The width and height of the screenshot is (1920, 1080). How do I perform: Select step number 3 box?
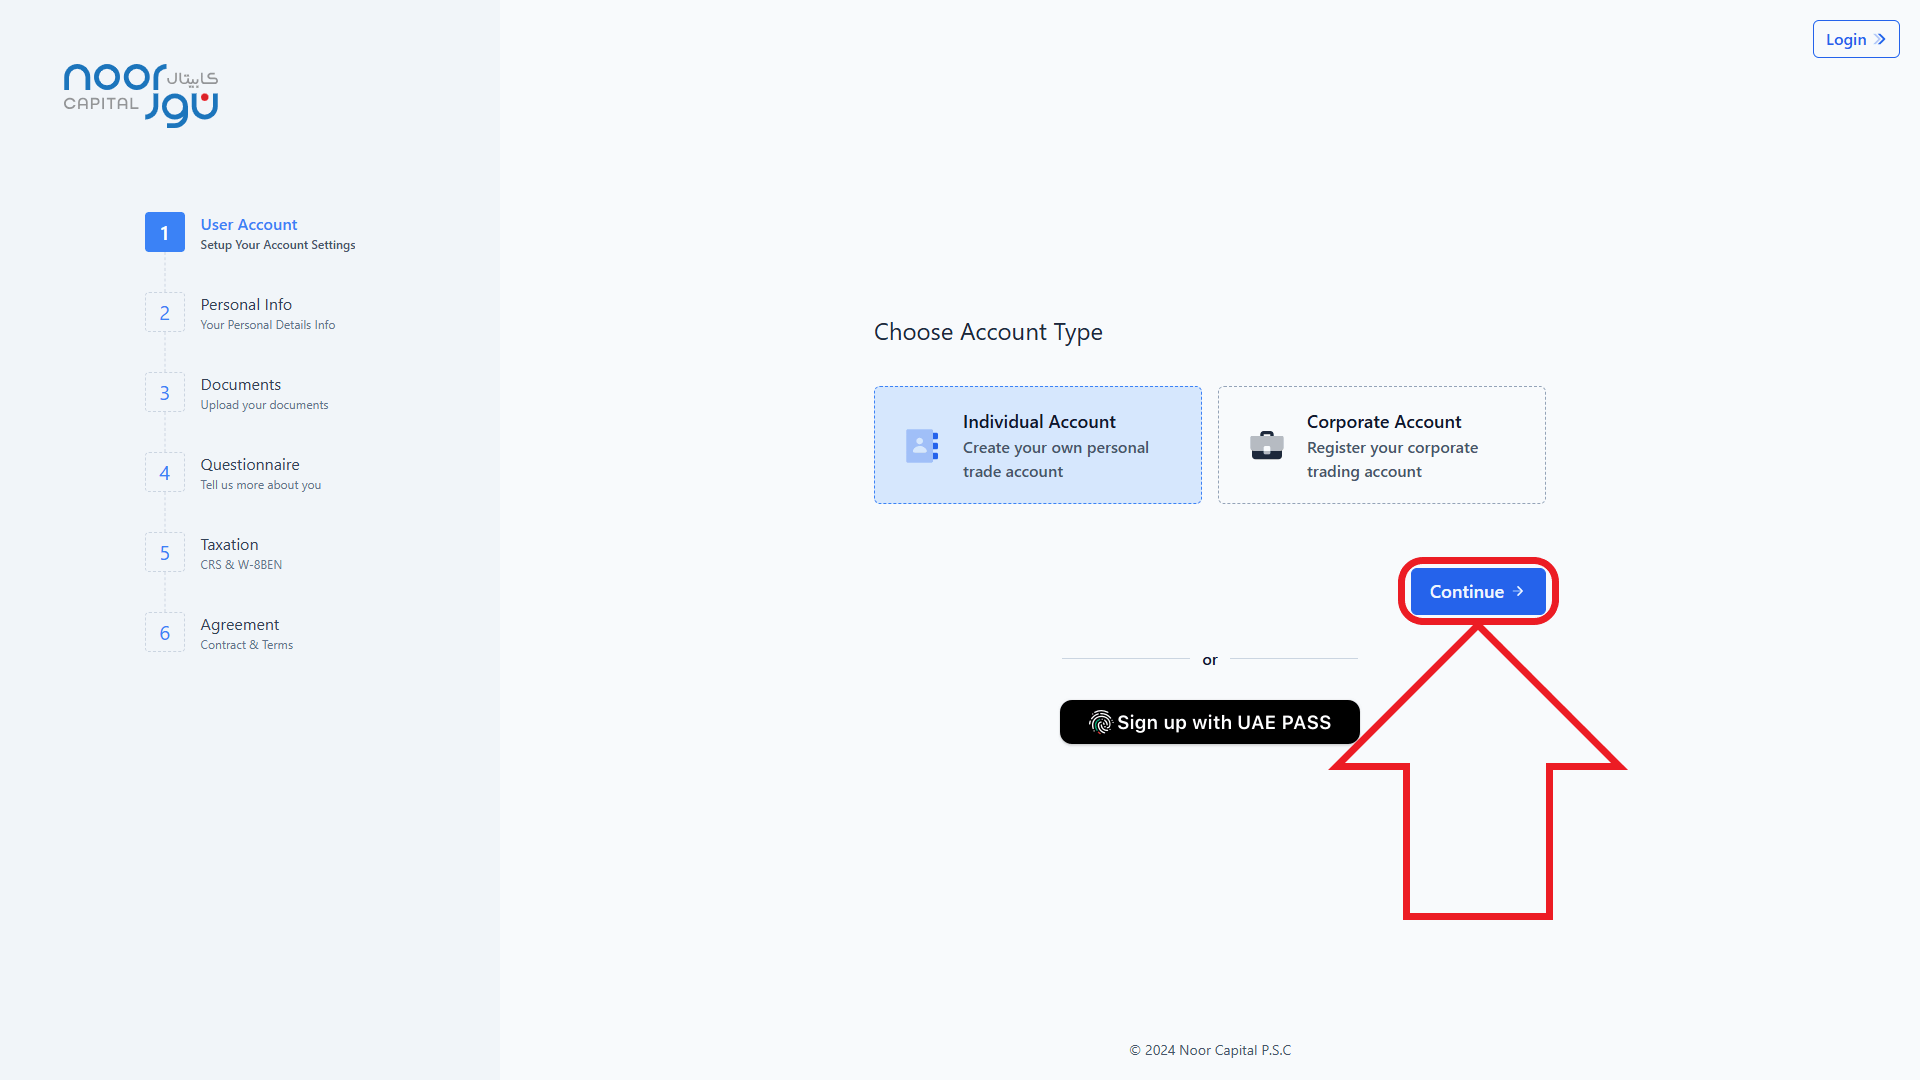click(x=165, y=392)
